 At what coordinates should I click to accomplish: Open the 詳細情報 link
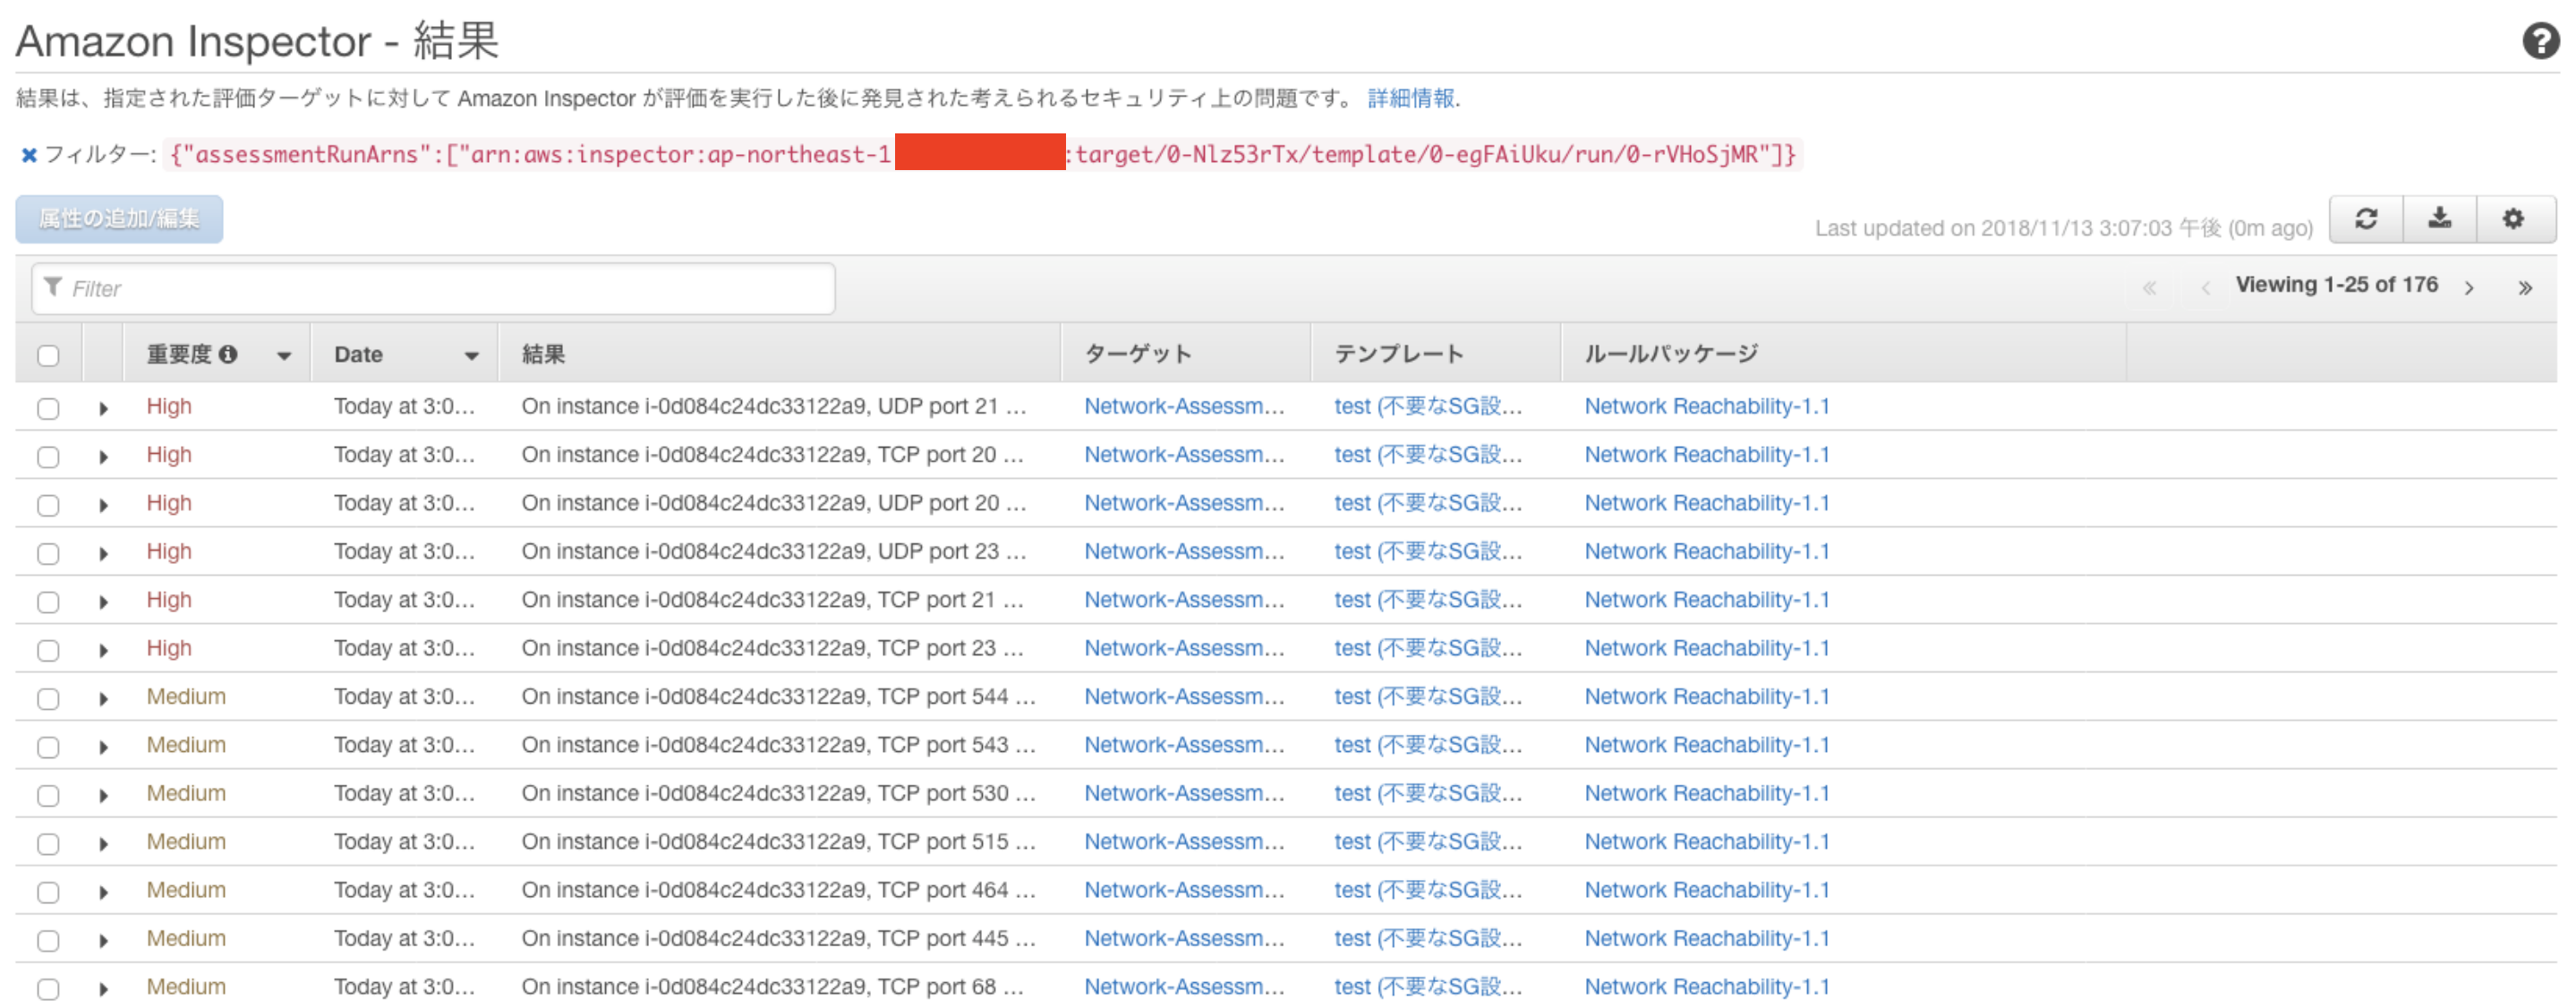1411,98
